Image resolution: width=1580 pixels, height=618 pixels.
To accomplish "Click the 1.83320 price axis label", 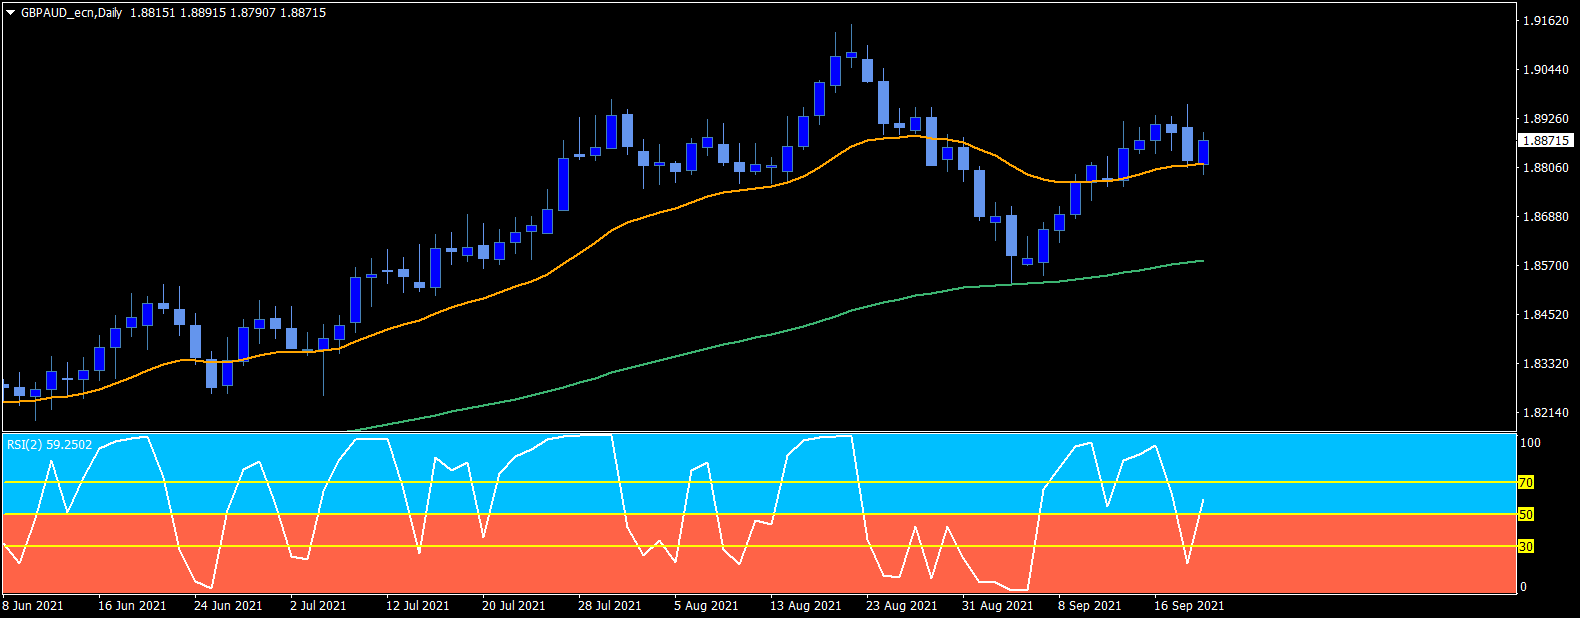I will click(x=1545, y=363).
